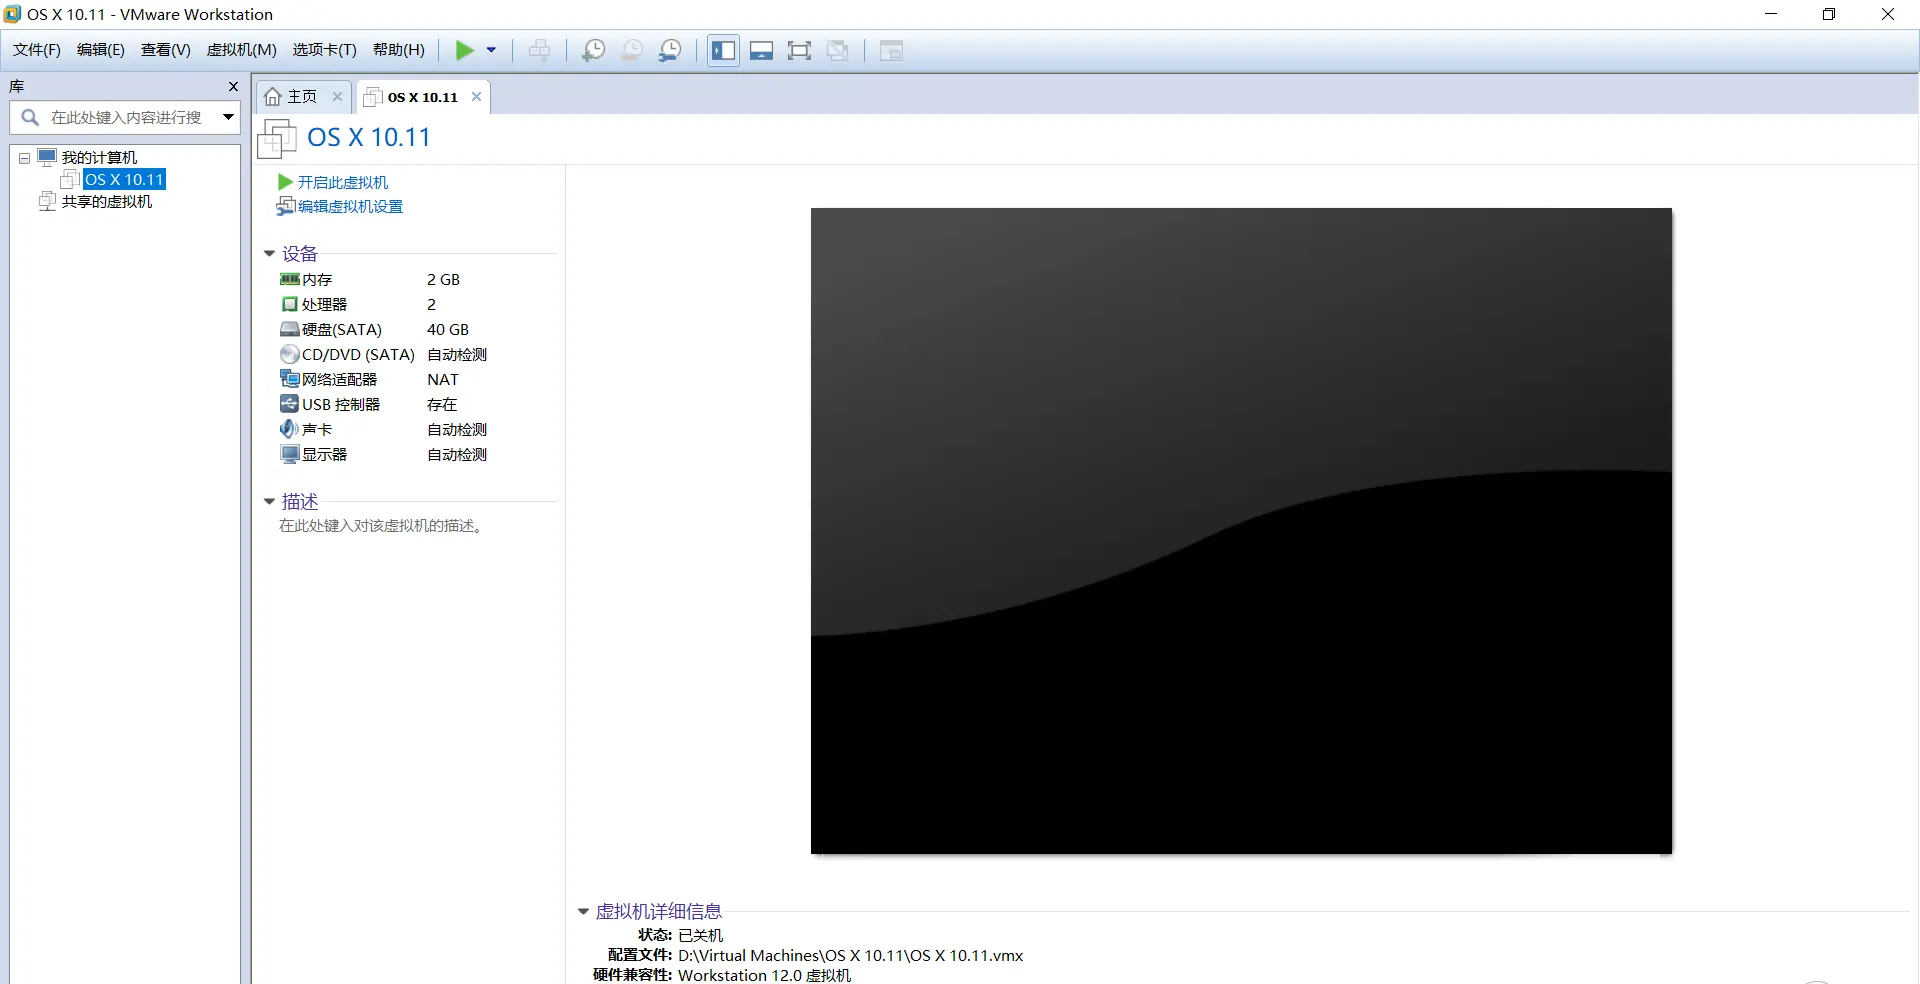Image resolution: width=1920 pixels, height=984 pixels.
Task: Click the green power-on play toolbar icon
Action: click(x=465, y=50)
